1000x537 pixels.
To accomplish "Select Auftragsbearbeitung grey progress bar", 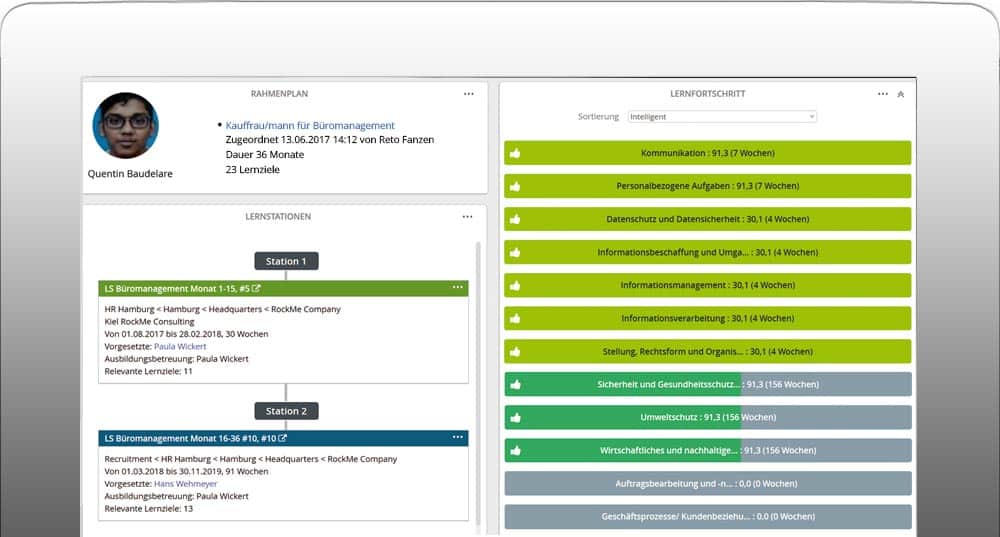I will pyautogui.click(x=708, y=483).
